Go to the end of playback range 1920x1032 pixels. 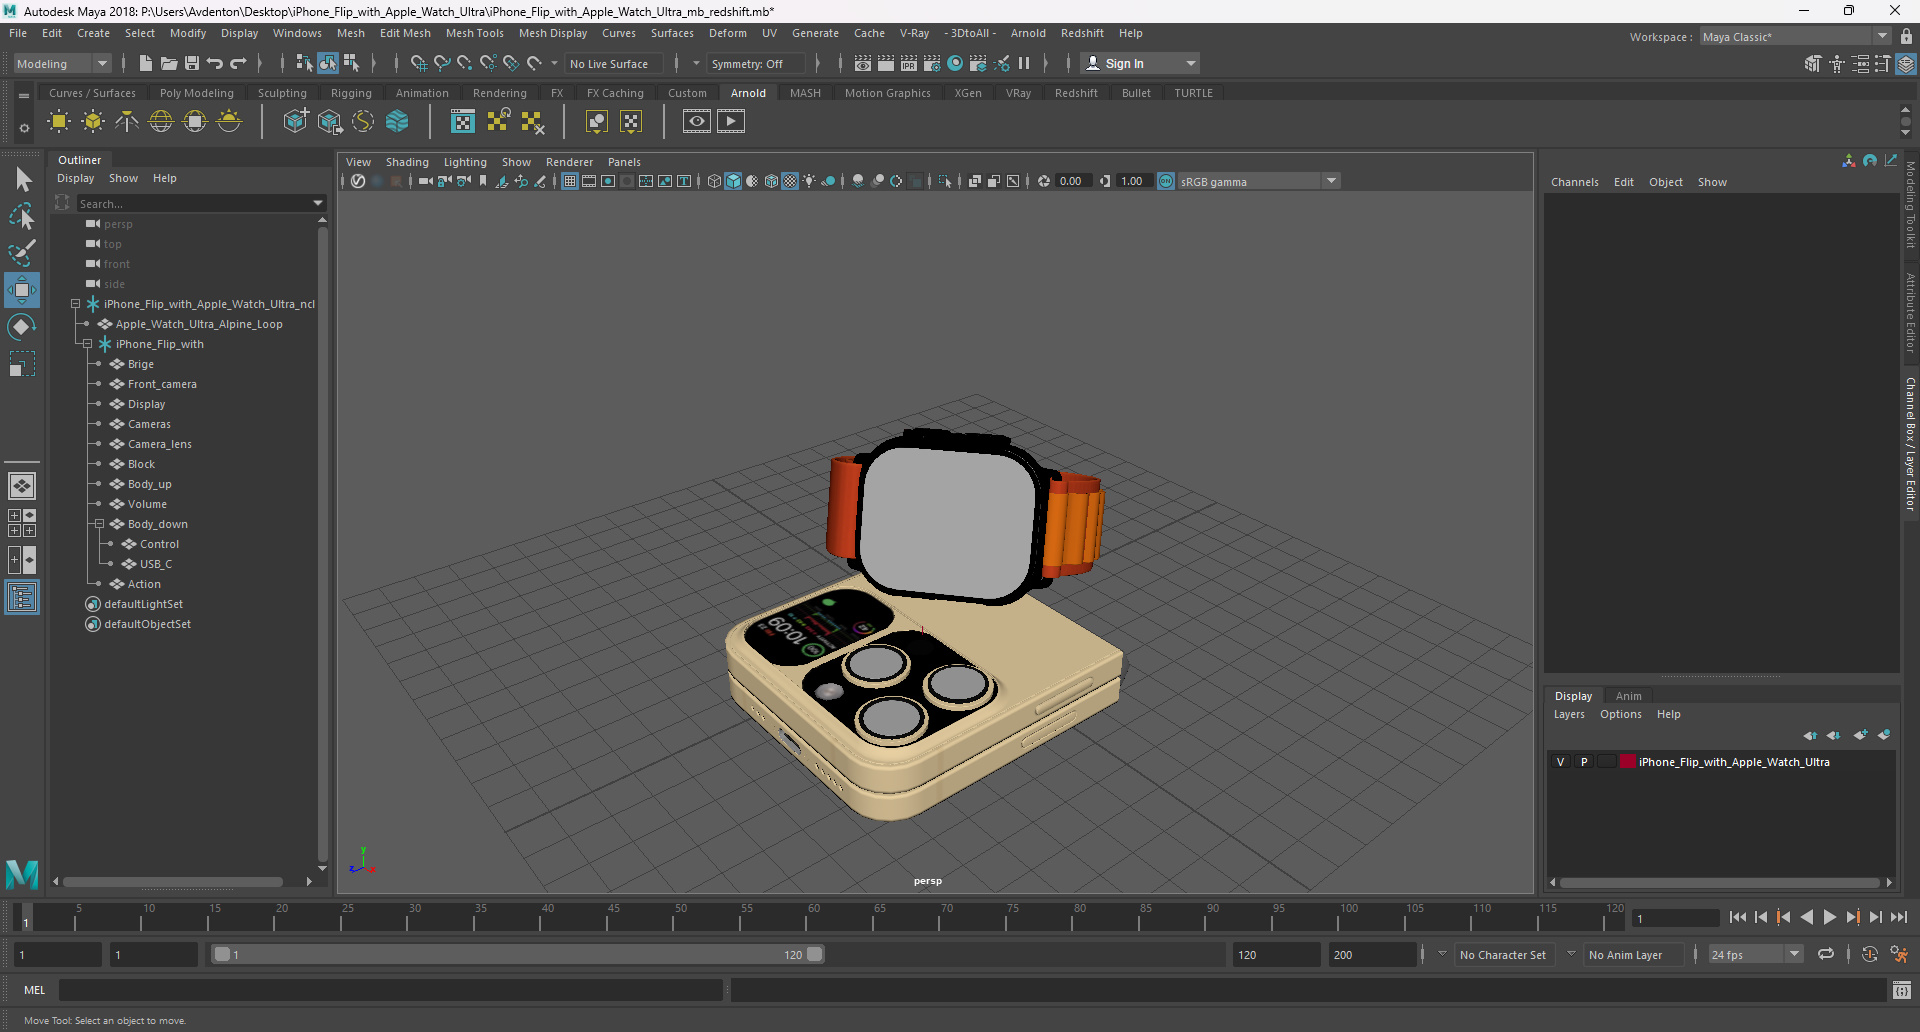[x=1899, y=917]
